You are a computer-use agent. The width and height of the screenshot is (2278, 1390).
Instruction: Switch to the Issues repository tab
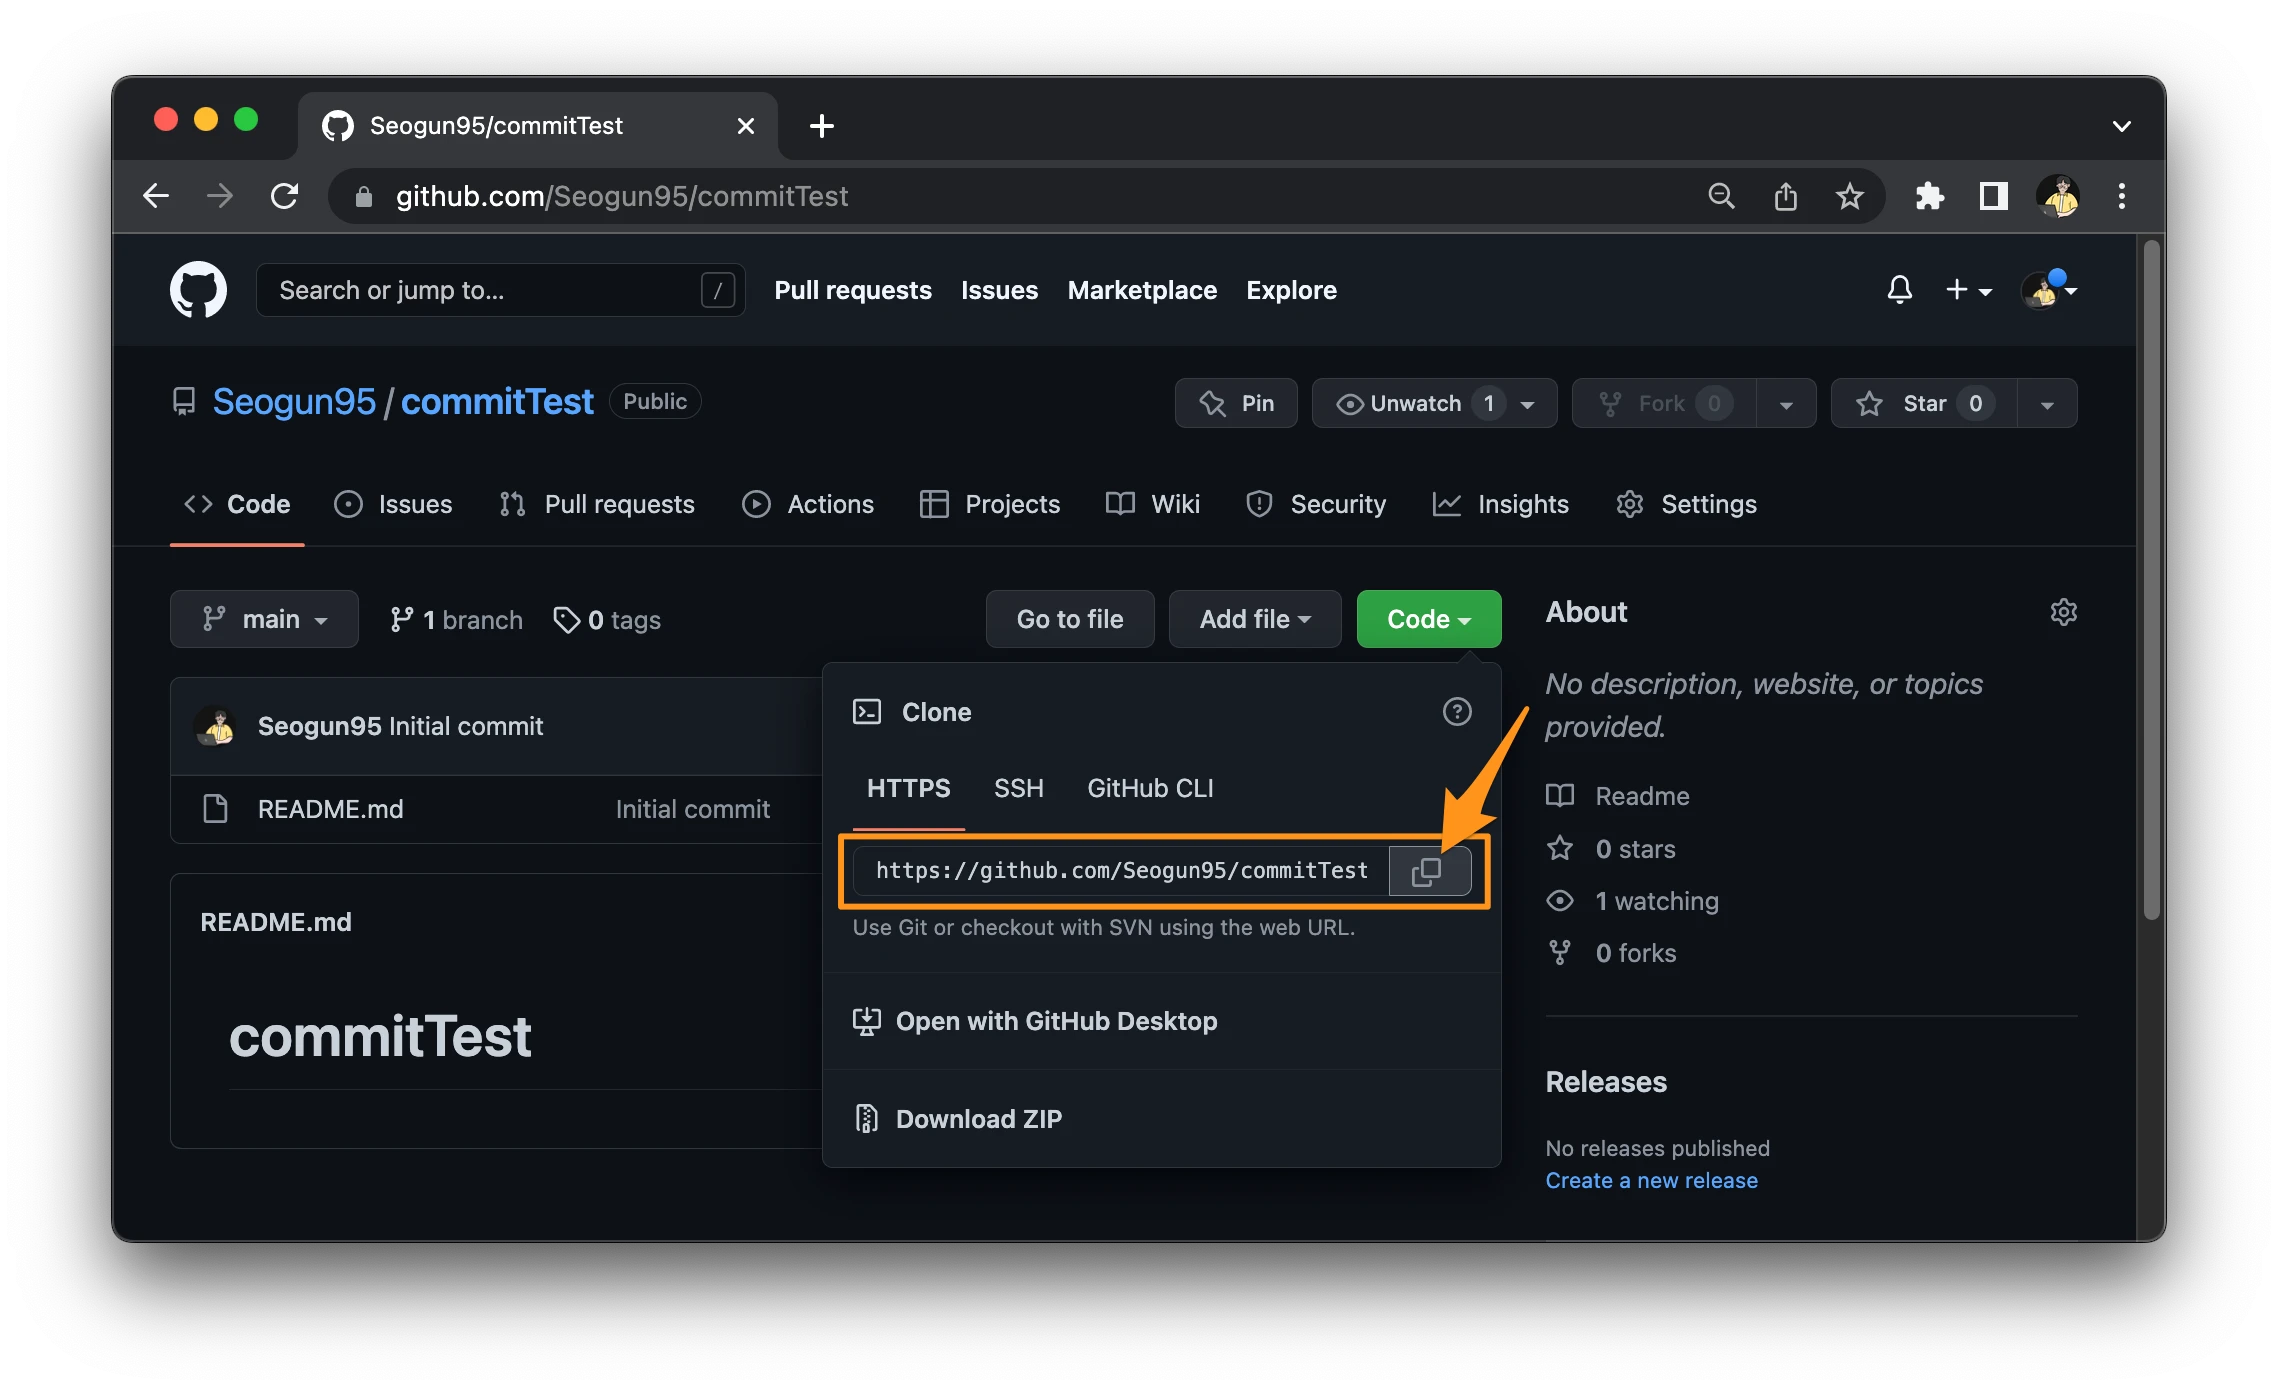[393, 504]
